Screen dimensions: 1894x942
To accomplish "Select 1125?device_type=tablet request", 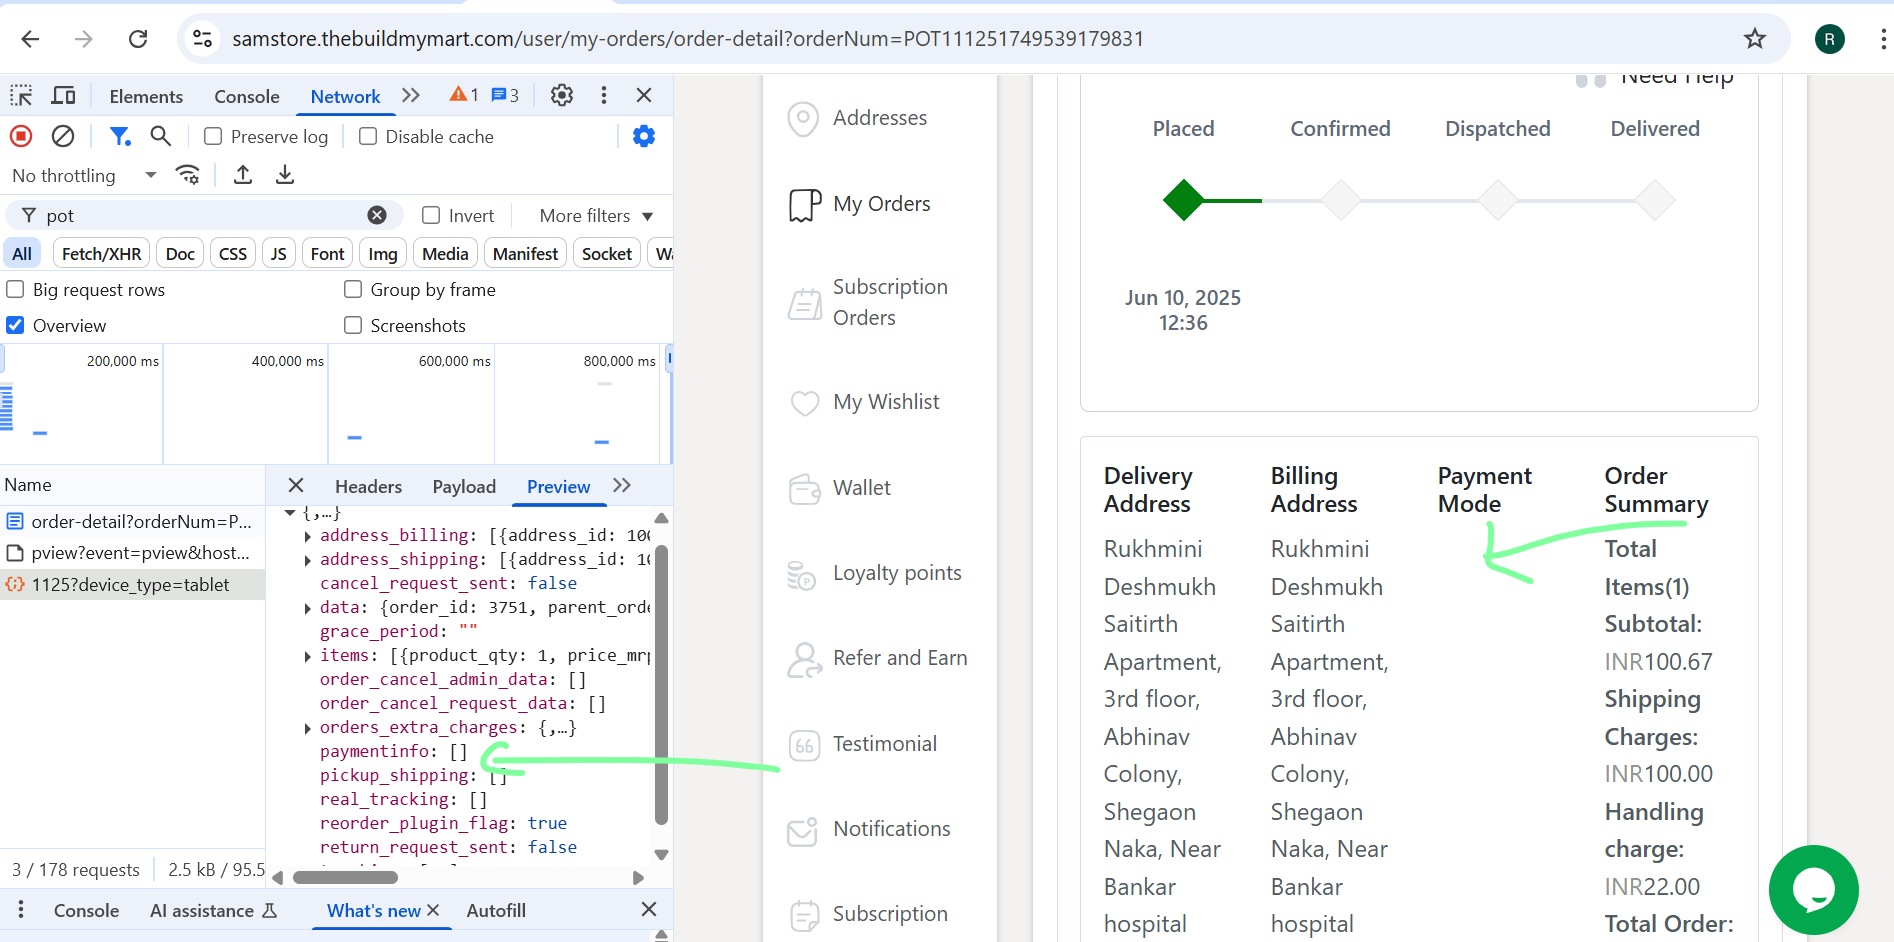I will [132, 584].
